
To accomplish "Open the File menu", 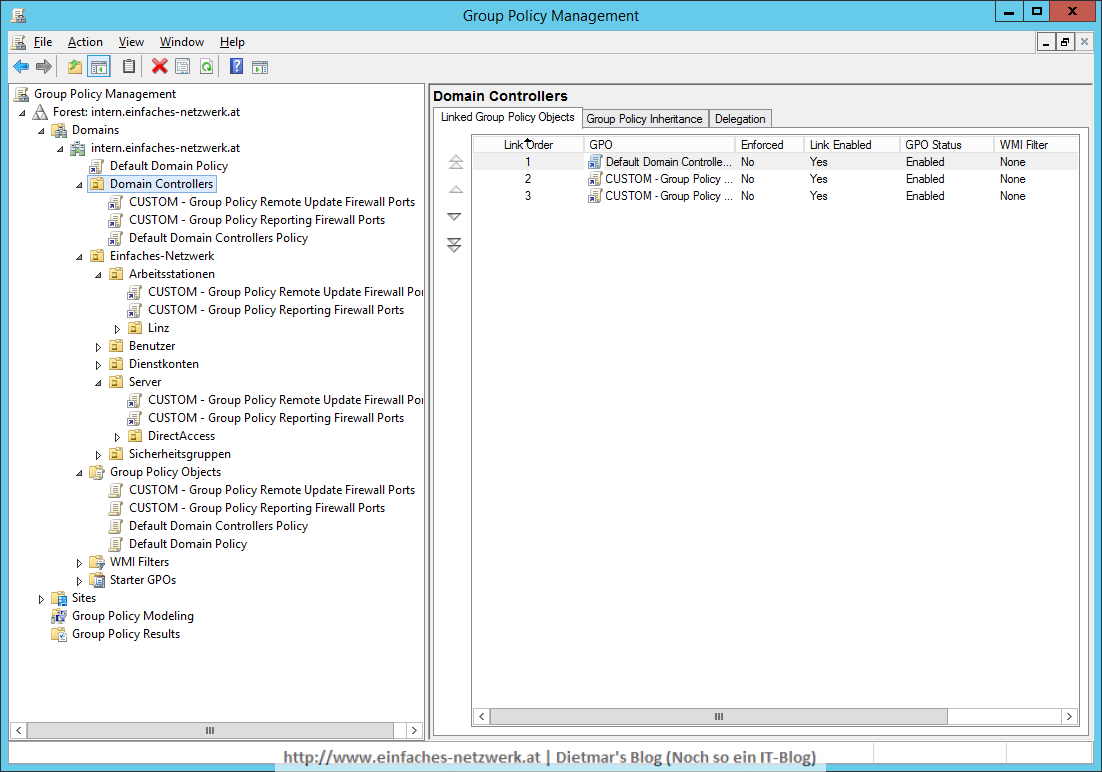I will pos(43,42).
